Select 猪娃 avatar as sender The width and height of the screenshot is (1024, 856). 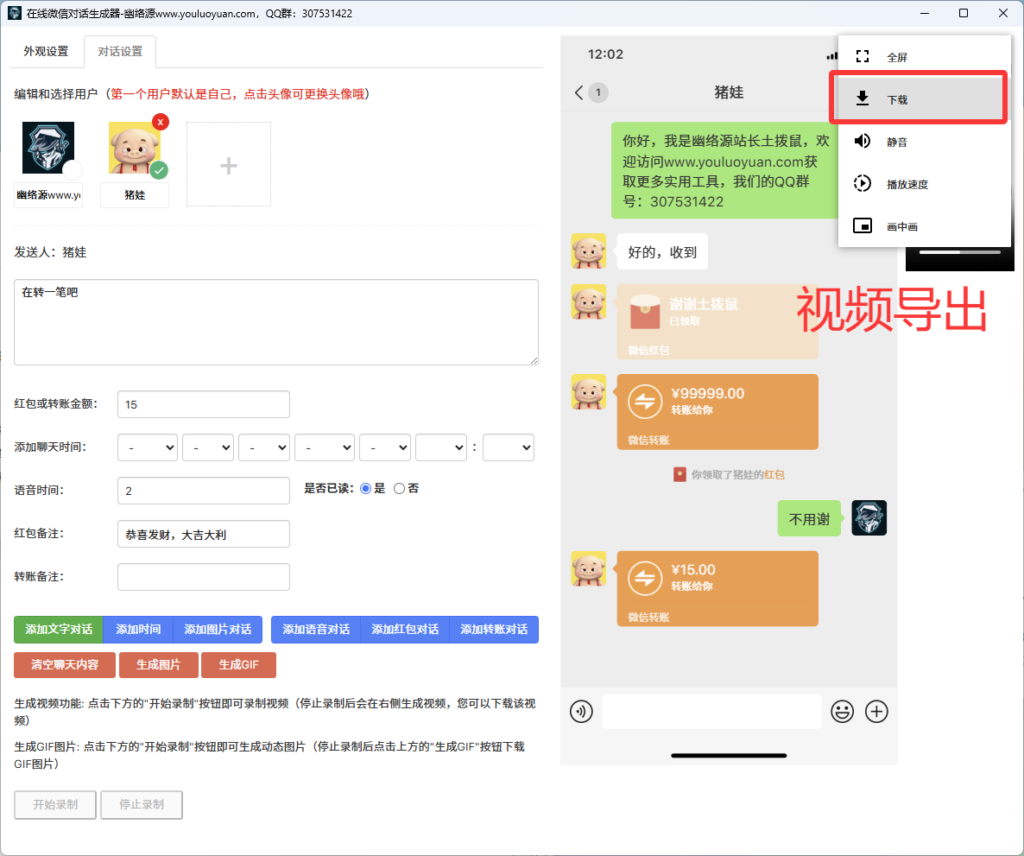[134, 150]
